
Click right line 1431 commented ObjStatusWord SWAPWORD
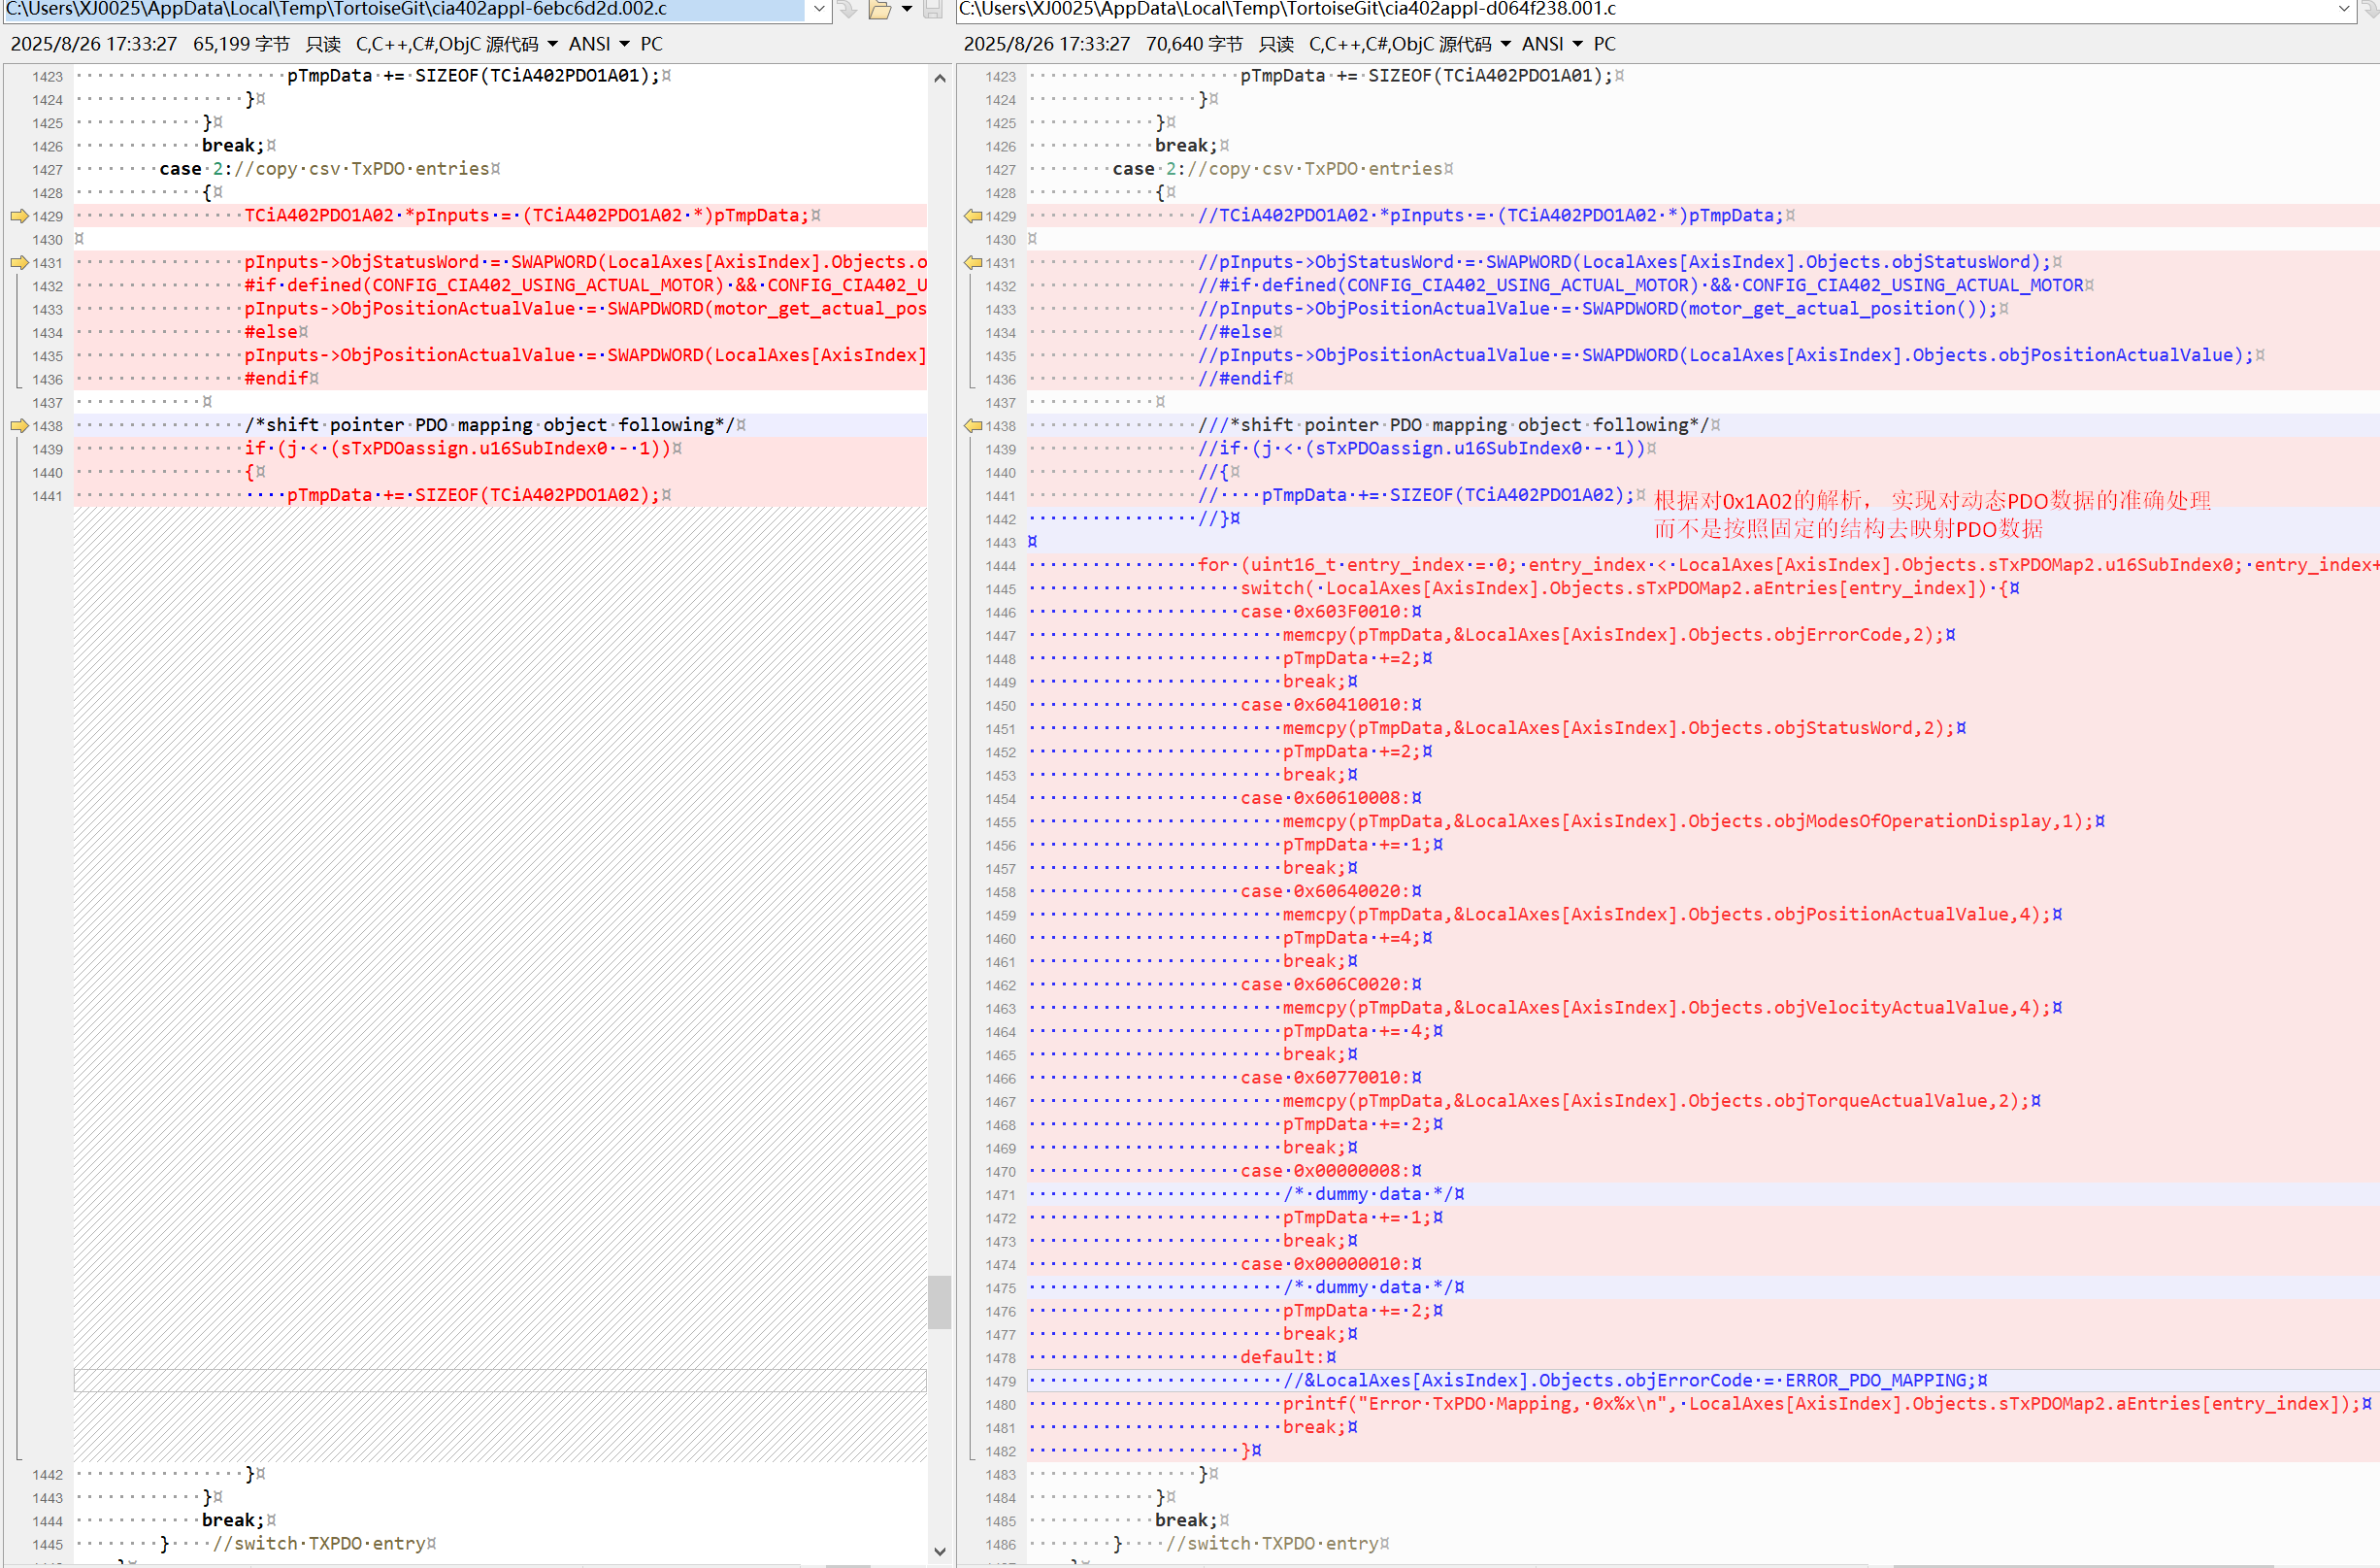(1624, 262)
